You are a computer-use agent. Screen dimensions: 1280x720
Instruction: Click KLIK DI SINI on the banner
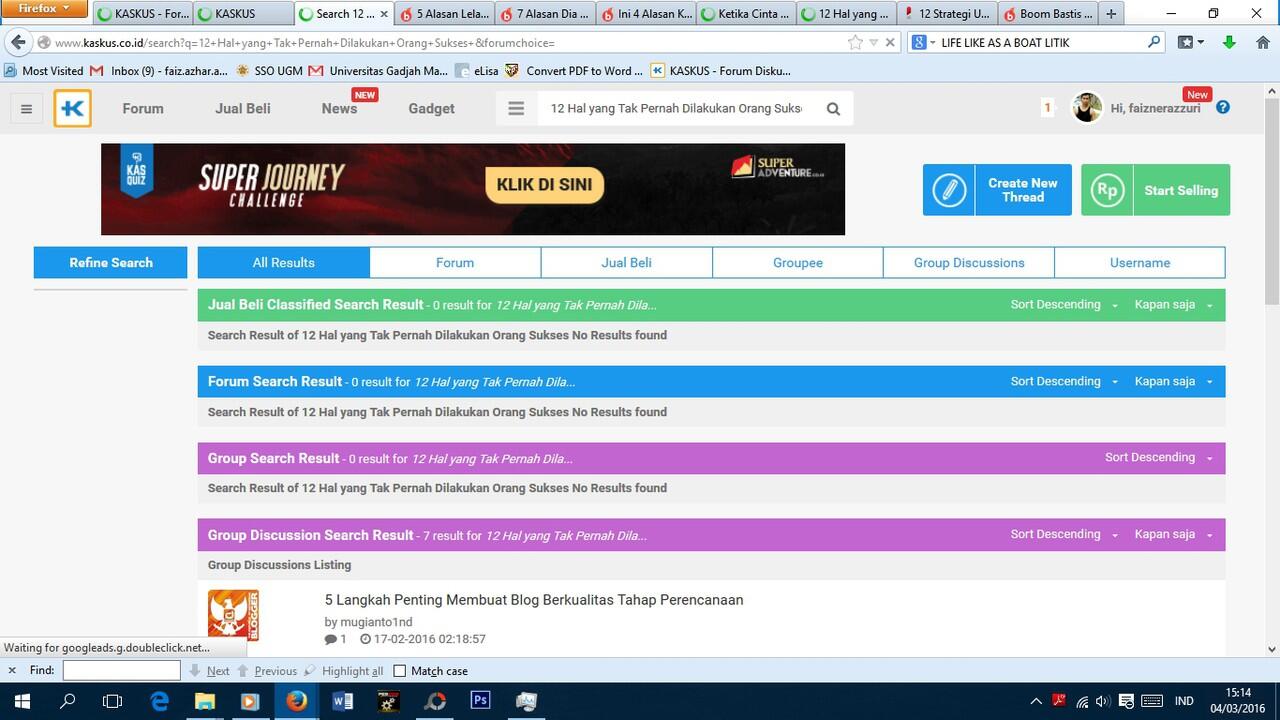click(x=545, y=185)
